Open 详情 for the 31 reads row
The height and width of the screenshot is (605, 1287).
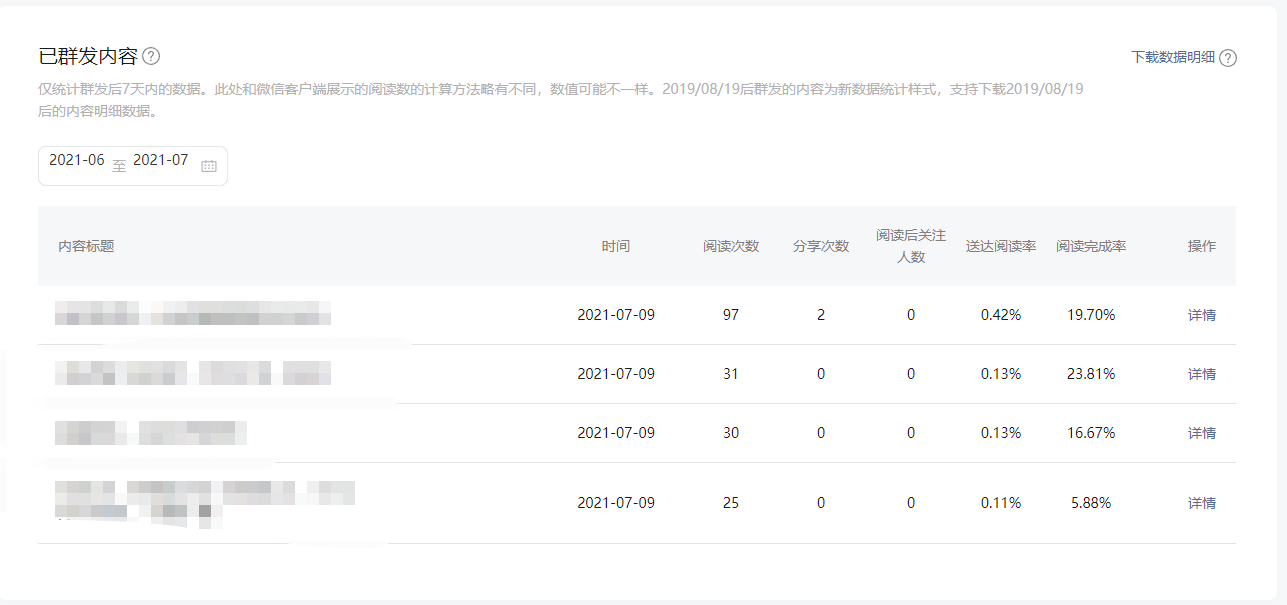[1202, 374]
